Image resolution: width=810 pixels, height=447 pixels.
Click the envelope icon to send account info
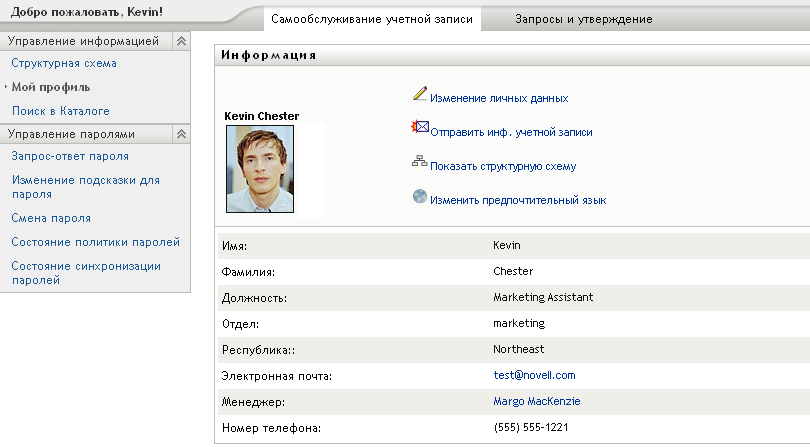[x=420, y=128]
